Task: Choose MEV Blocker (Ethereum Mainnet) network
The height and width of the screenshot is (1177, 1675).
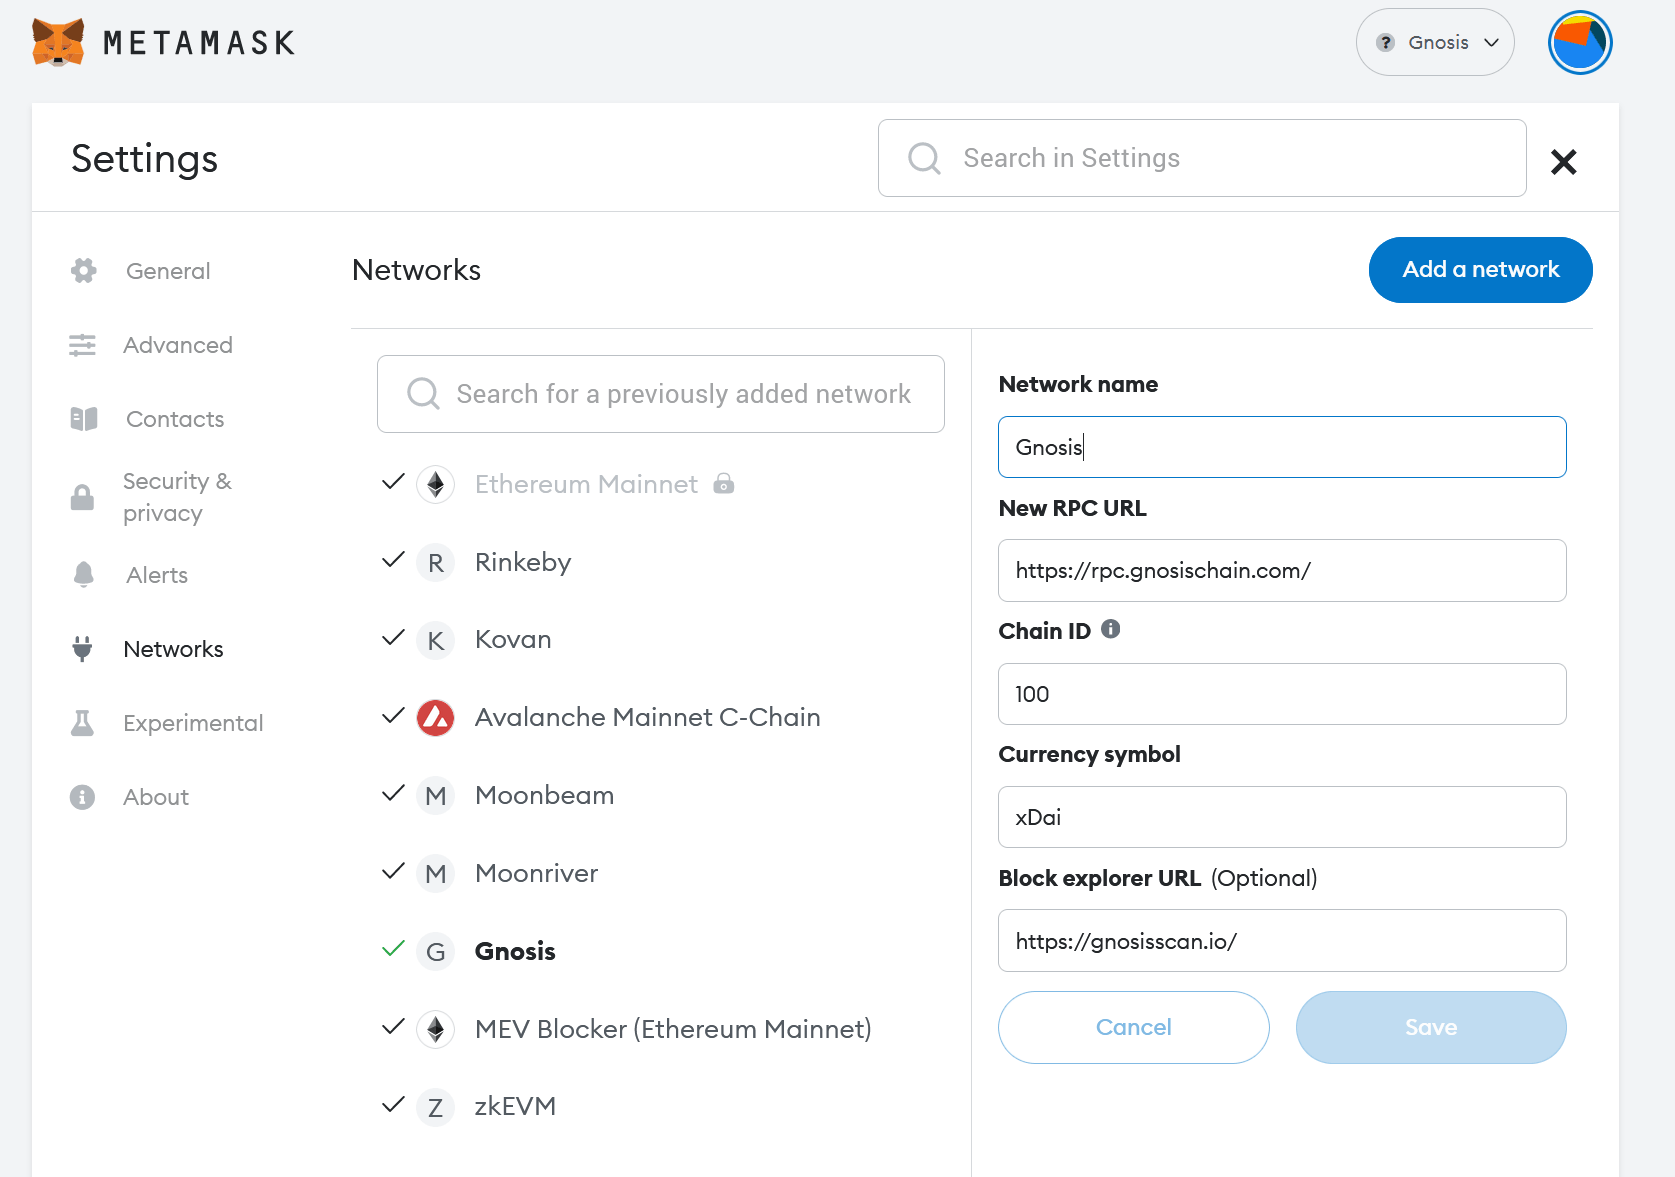Action: click(672, 1029)
